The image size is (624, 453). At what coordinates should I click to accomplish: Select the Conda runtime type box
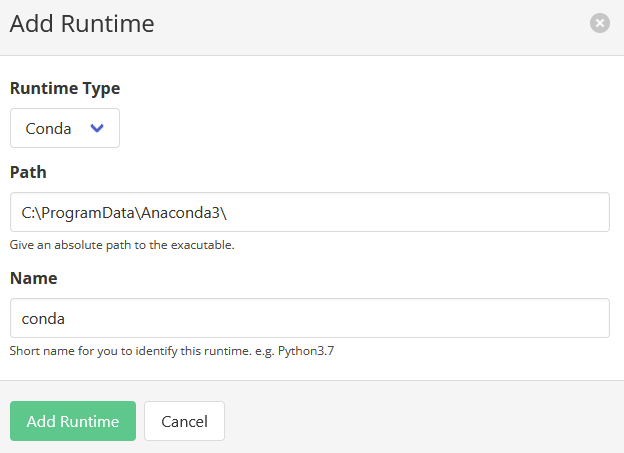tap(65, 128)
